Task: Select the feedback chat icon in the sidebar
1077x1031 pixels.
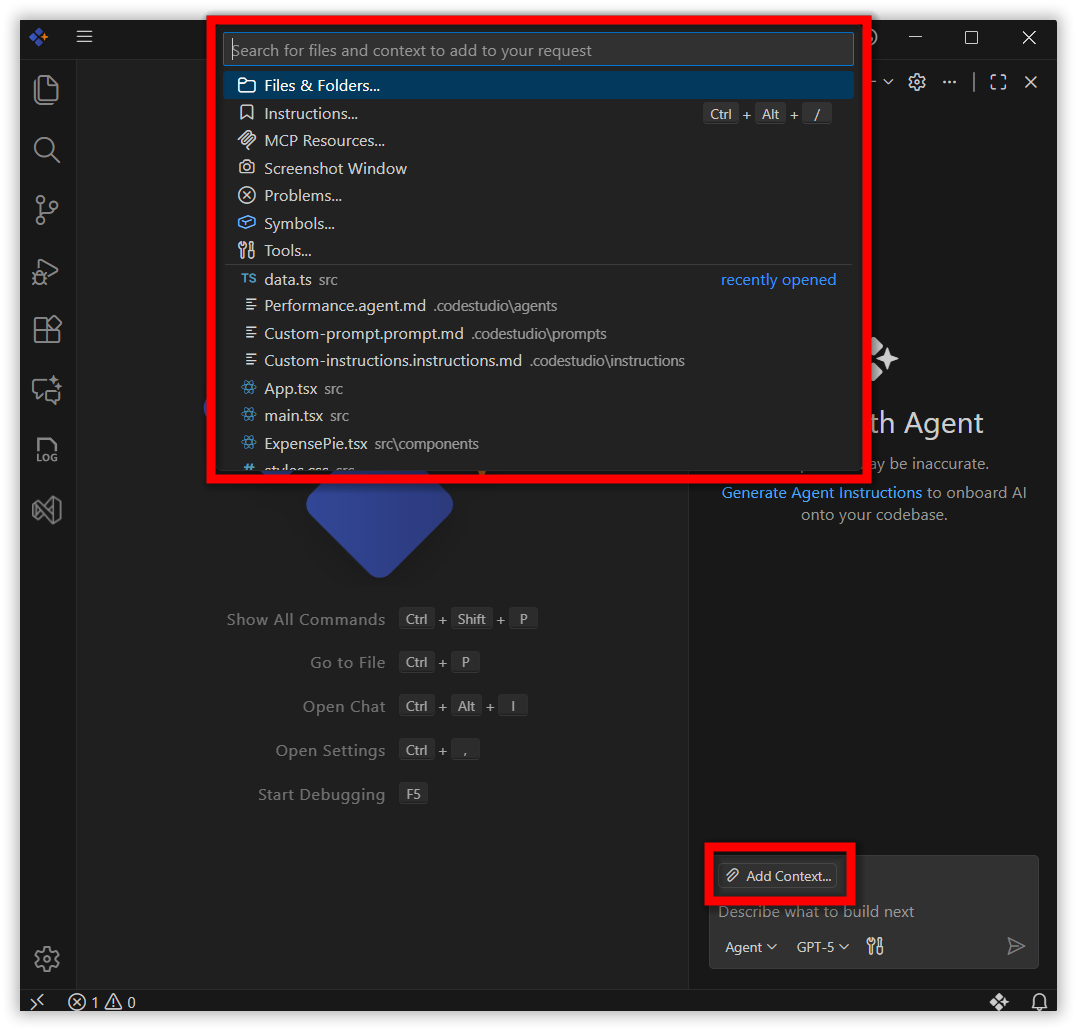Action: pos(46,390)
